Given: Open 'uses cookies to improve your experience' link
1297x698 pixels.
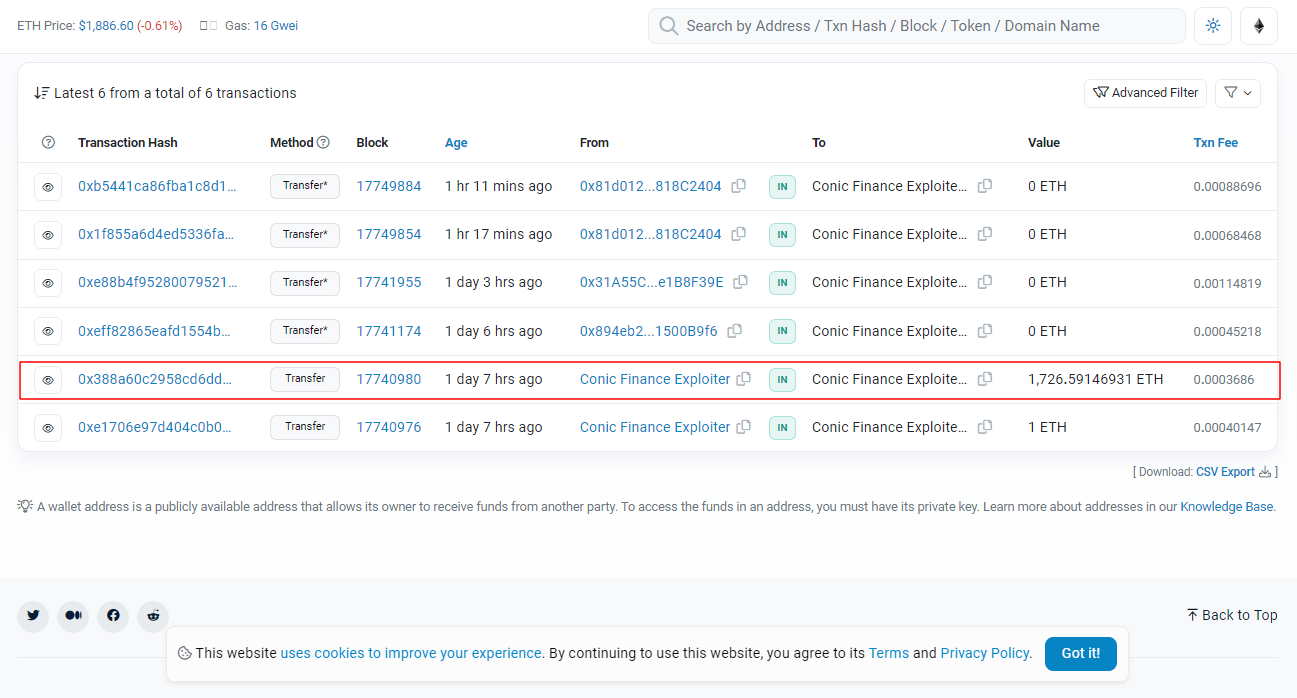Looking at the screenshot, I should coord(411,653).
